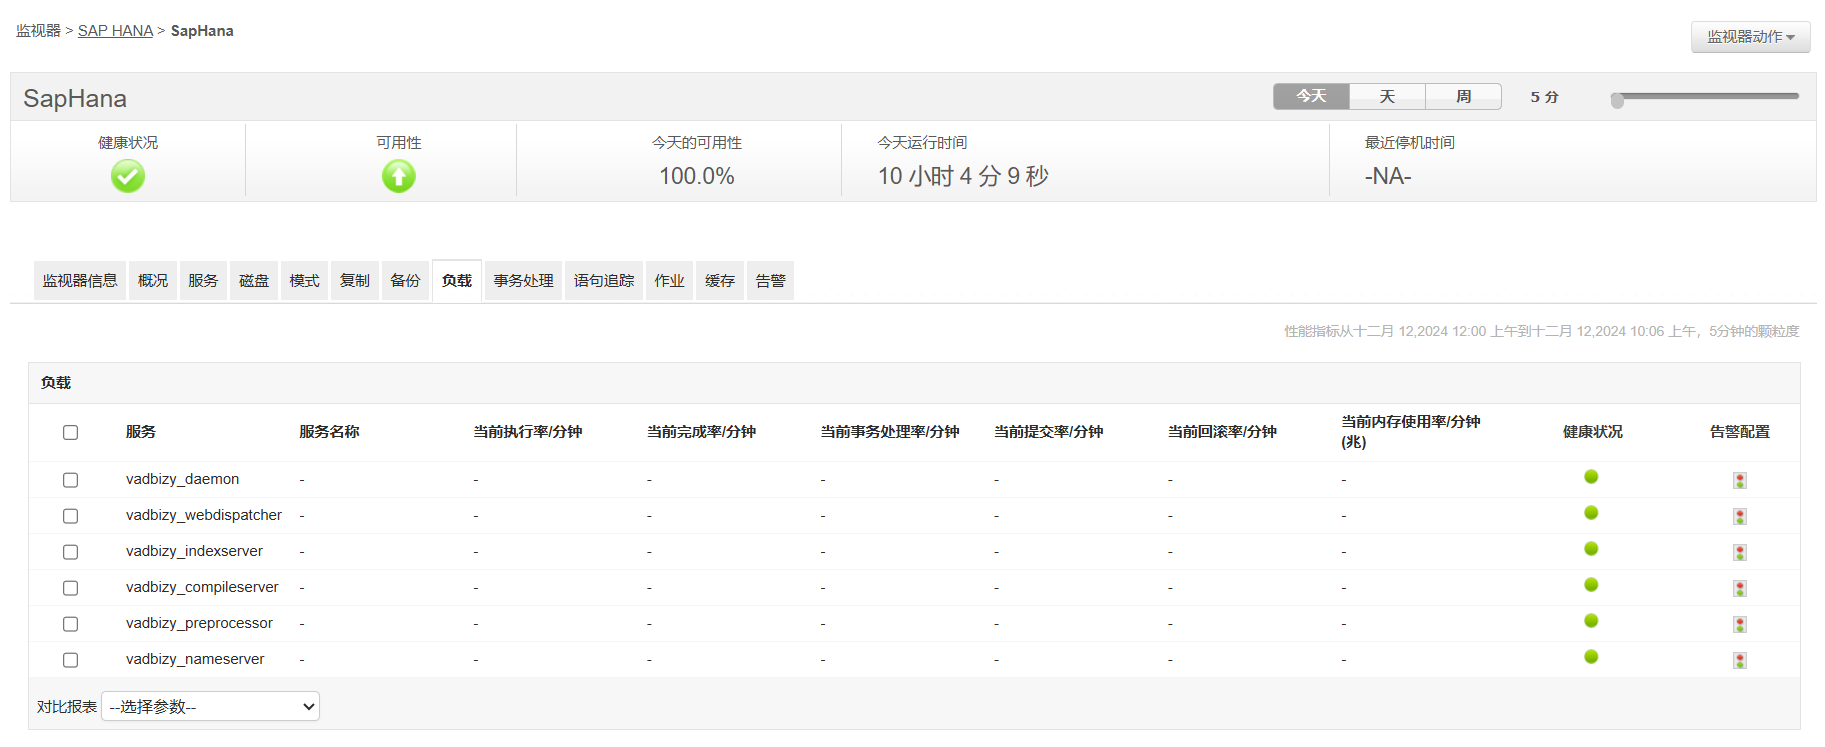Select the 今天 time range button

click(x=1311, y=96)
